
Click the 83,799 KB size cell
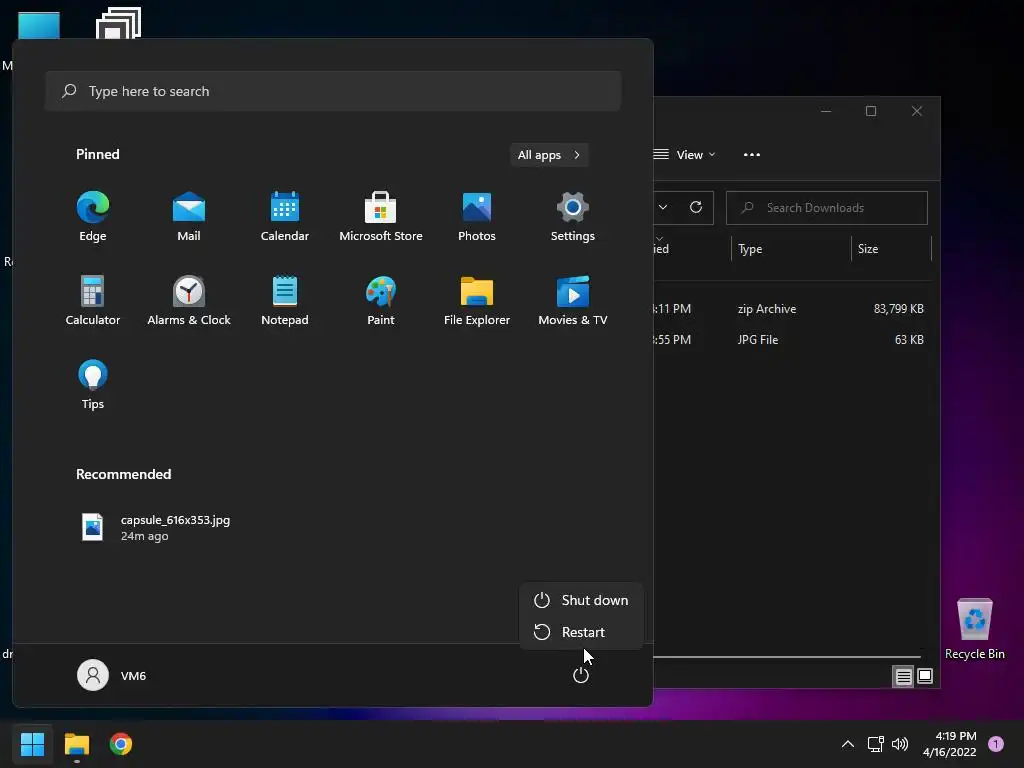click(x=899, y=309)
